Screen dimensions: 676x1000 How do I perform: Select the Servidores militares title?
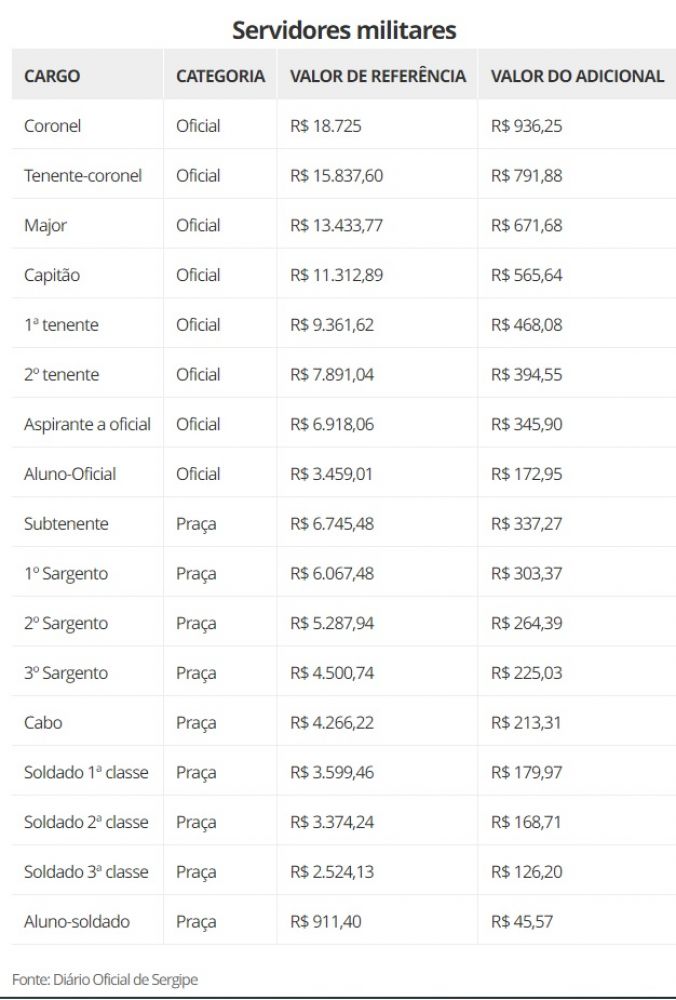pyautogui.click(x=344, y=30)
